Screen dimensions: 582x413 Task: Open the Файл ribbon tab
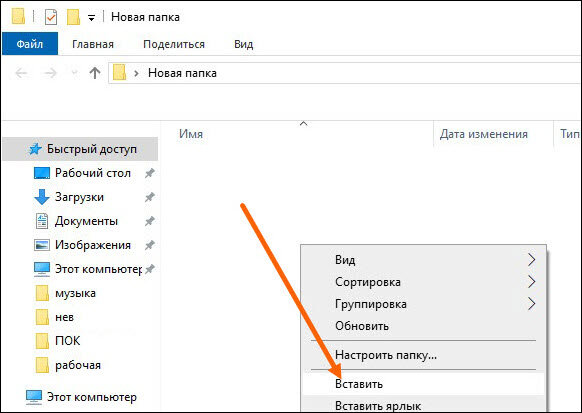pyautogui.click(x=30, y=44)
